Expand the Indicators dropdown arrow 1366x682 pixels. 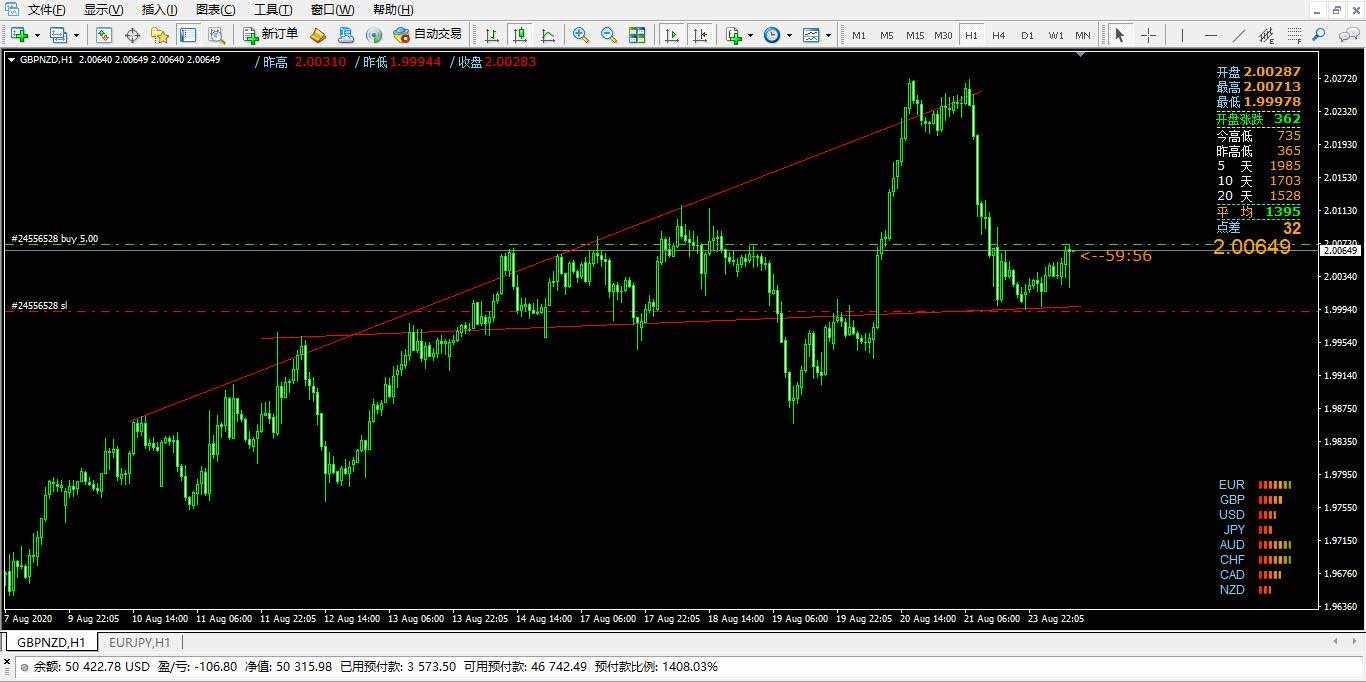click(x=751, y=35)
